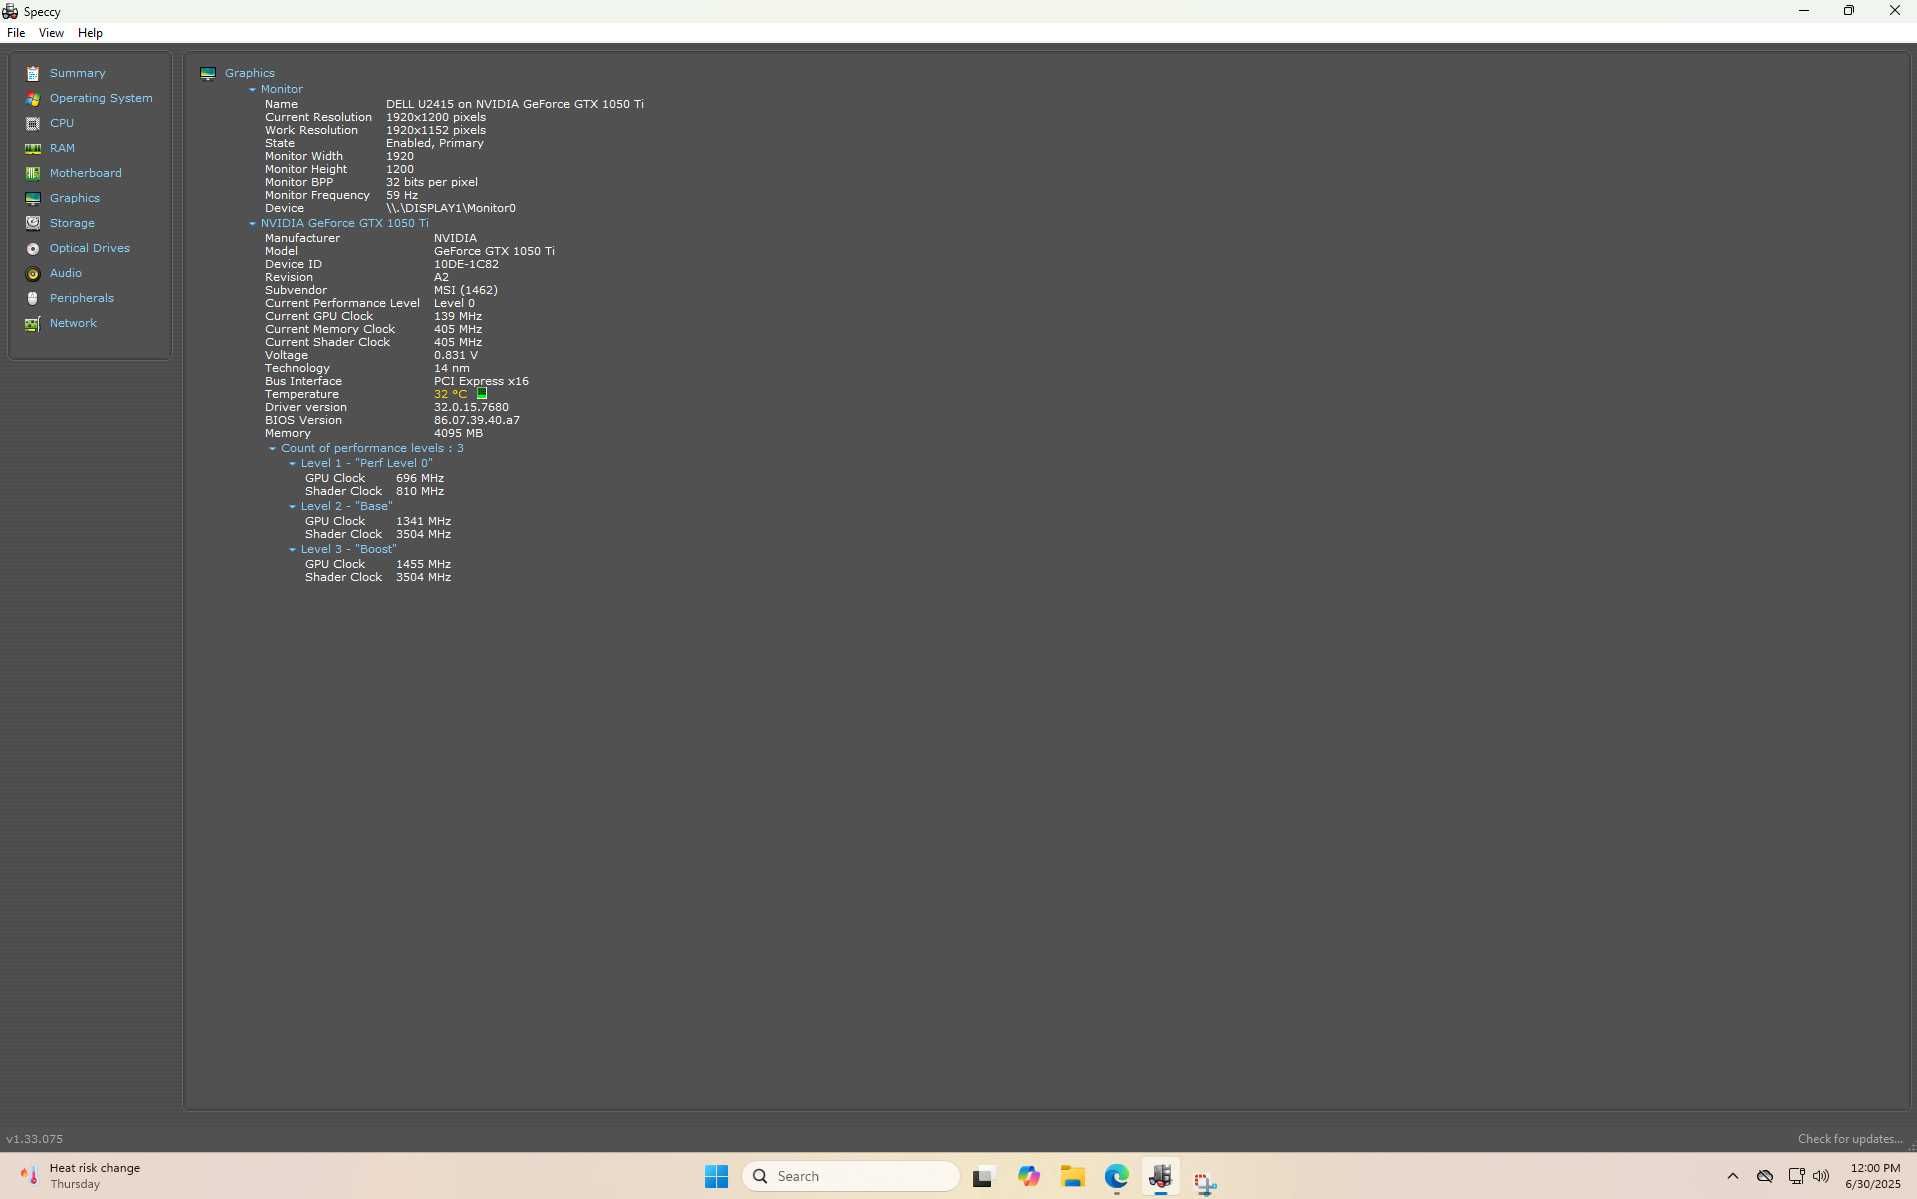Image resolution: width=1917 pixels, height=1199 pixels.
Task: Click the Temperature value 32 °C
Action: tap(450, 394)
